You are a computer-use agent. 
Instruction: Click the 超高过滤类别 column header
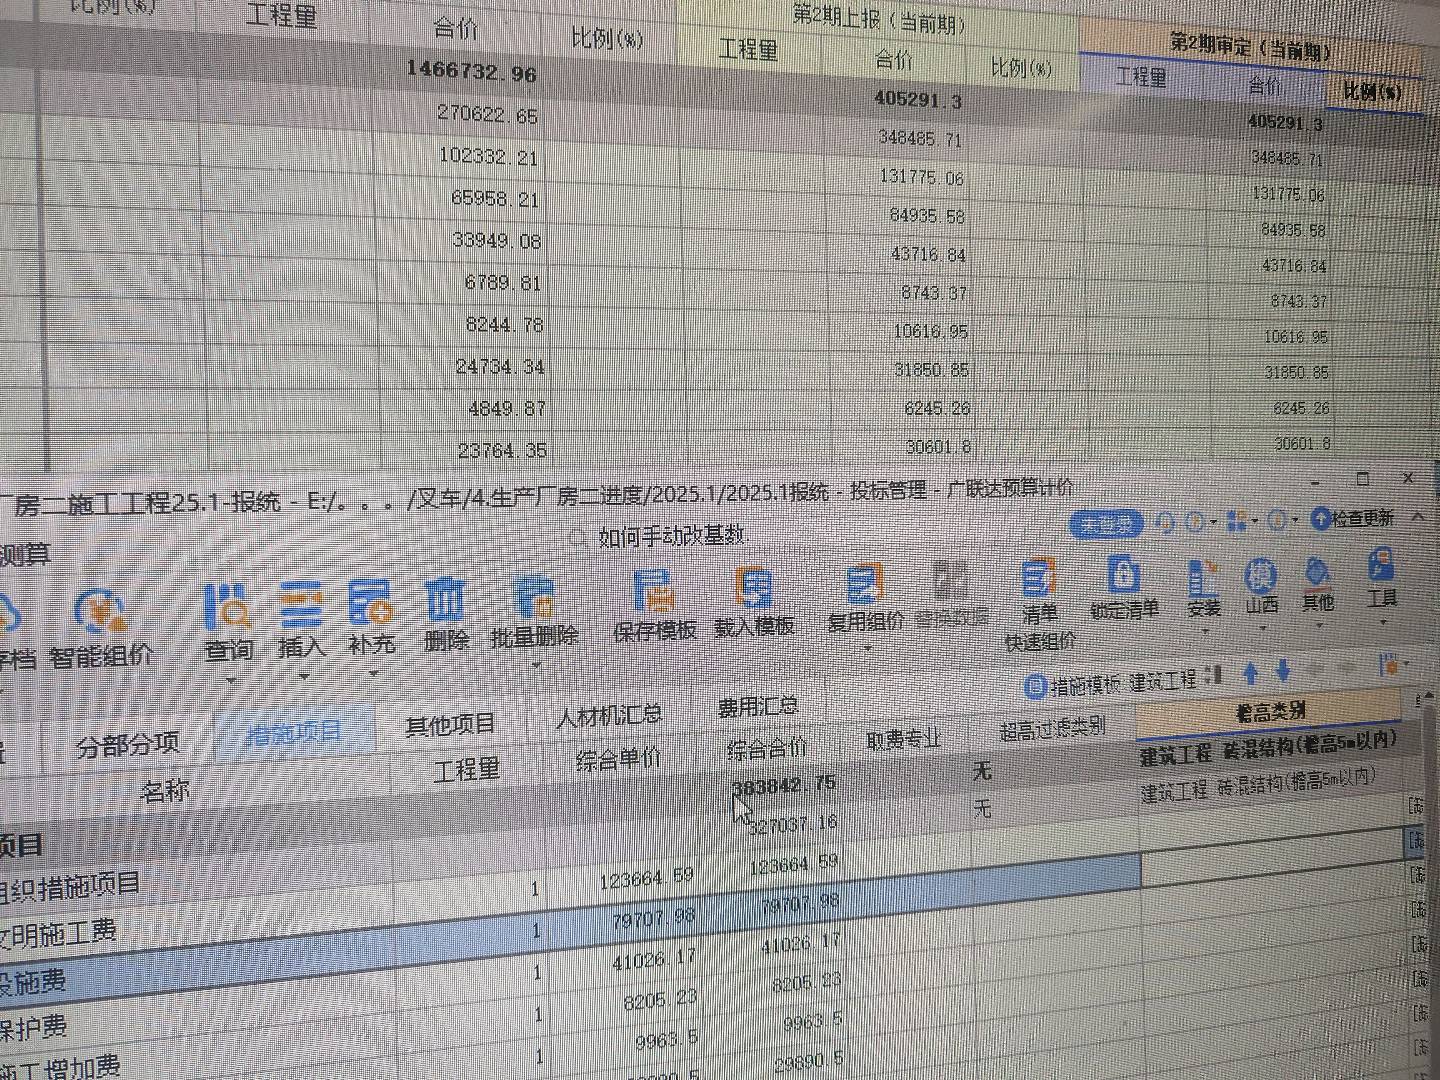coord(1052,730)
